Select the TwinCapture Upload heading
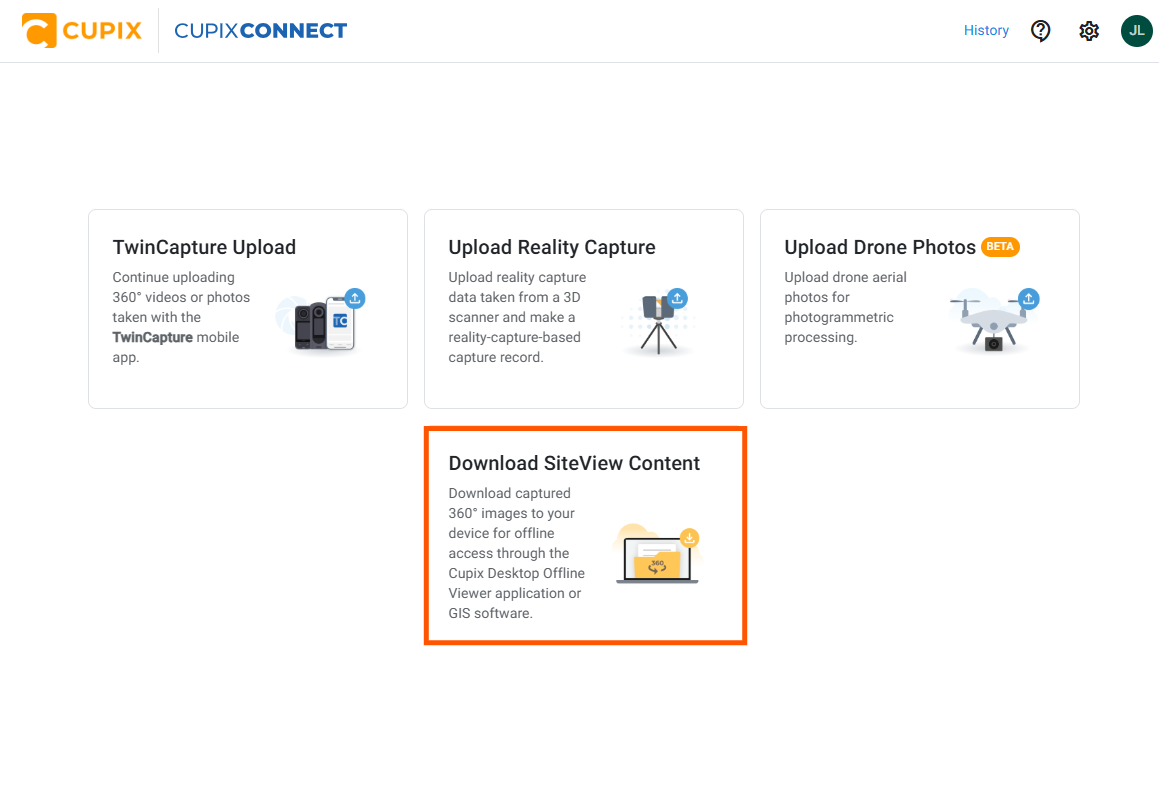The image size is (1159, 786). point(204,247)
